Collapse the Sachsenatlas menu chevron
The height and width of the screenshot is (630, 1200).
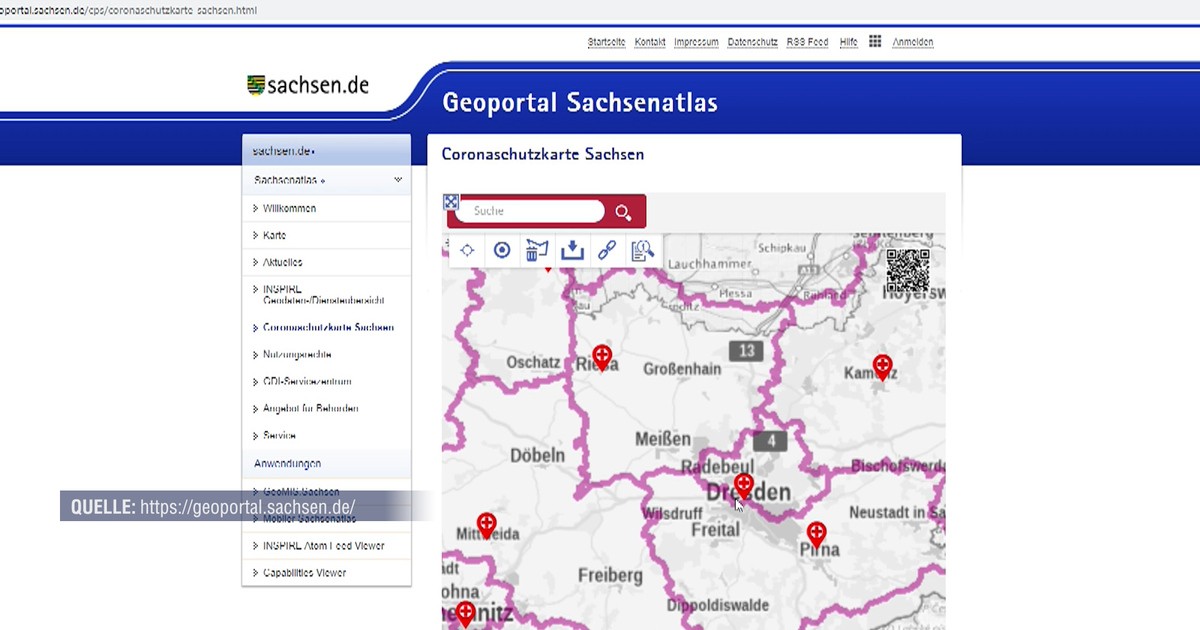point(398,180)
